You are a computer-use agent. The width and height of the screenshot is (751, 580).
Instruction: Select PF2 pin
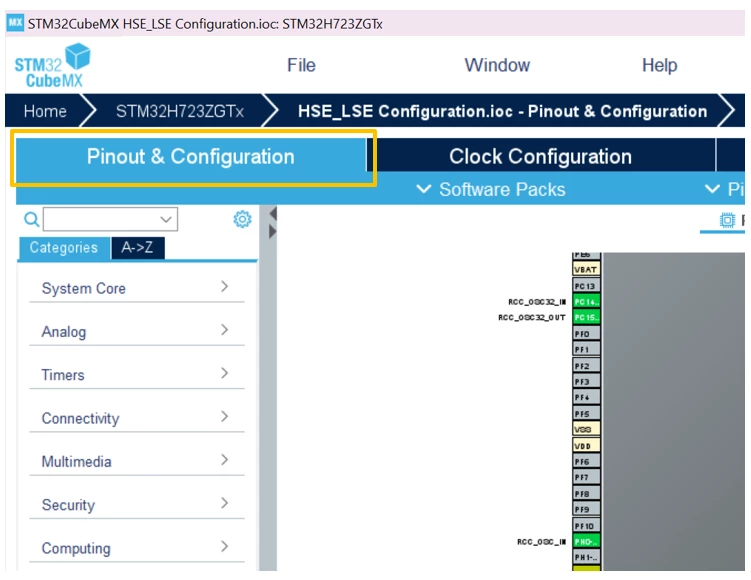pyautogui.click(x=586, y=366)
